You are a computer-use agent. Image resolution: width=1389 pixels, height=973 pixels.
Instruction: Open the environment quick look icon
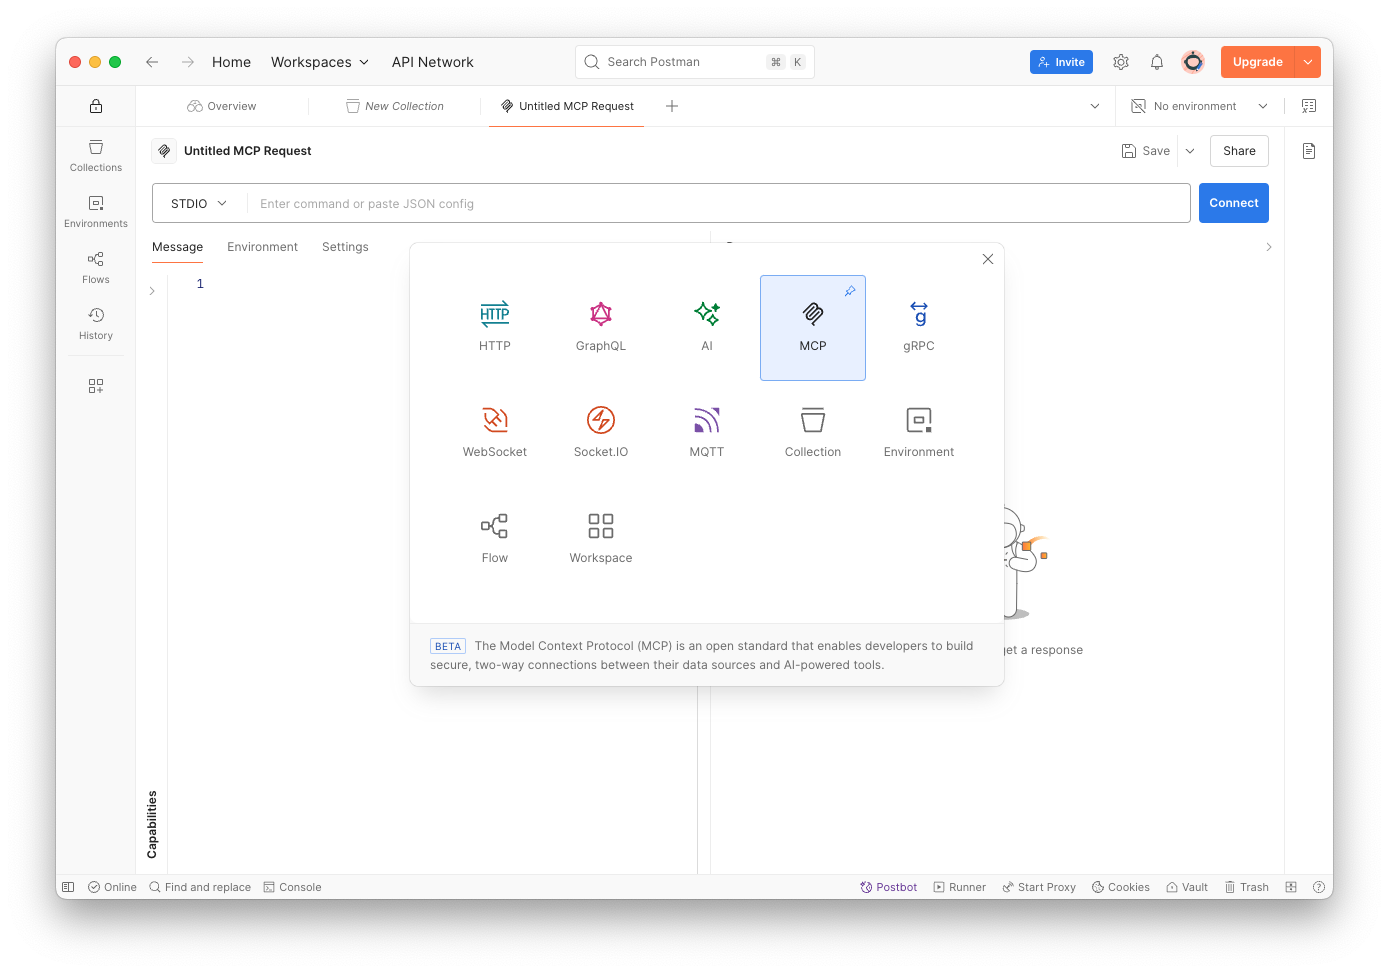1309,106
